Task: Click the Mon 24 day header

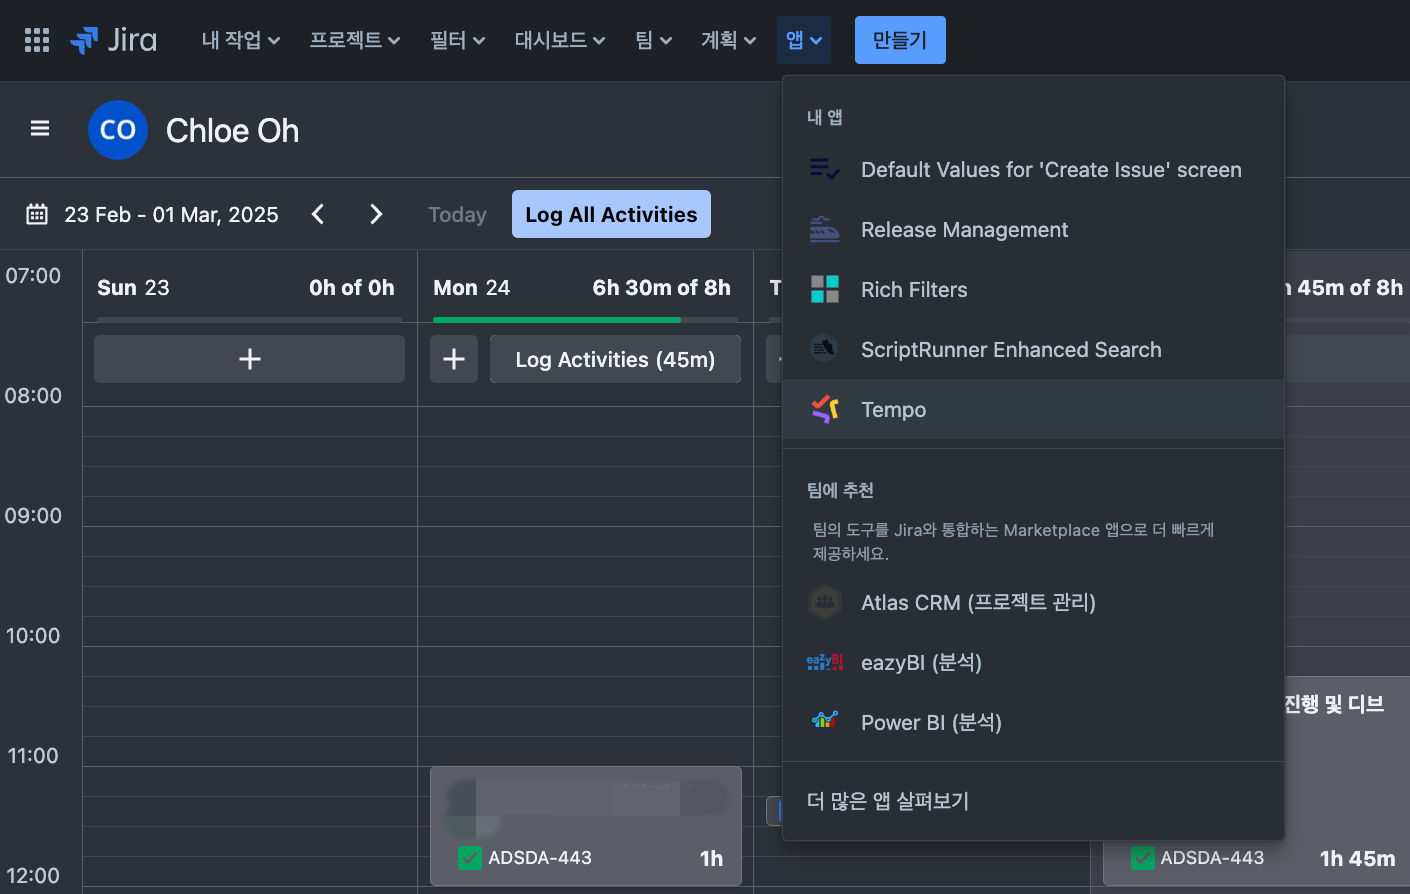Action: coord(585,288)
